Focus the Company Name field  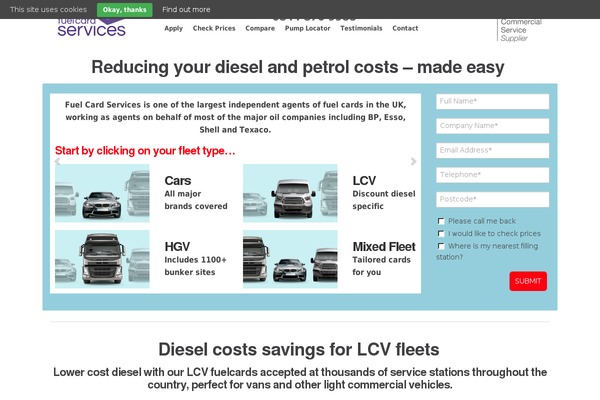[492, 126]
